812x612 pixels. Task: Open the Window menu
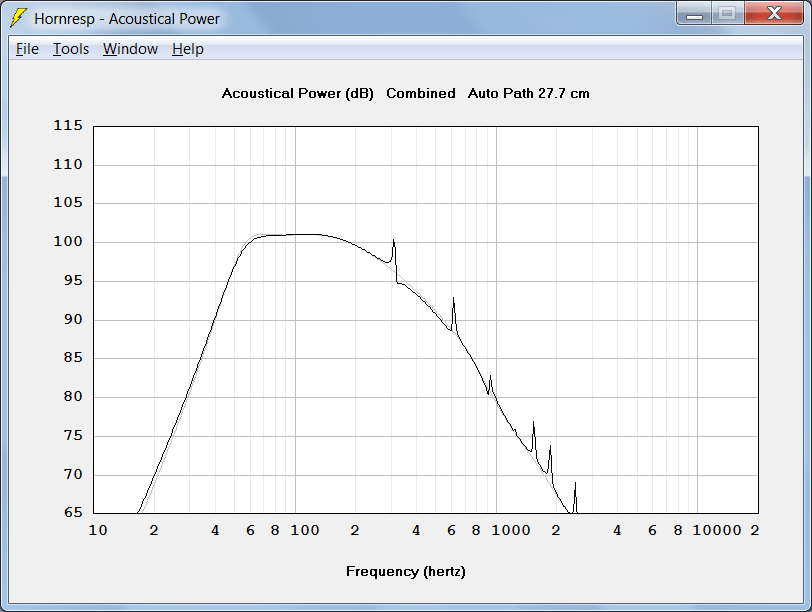click(130, 49)
